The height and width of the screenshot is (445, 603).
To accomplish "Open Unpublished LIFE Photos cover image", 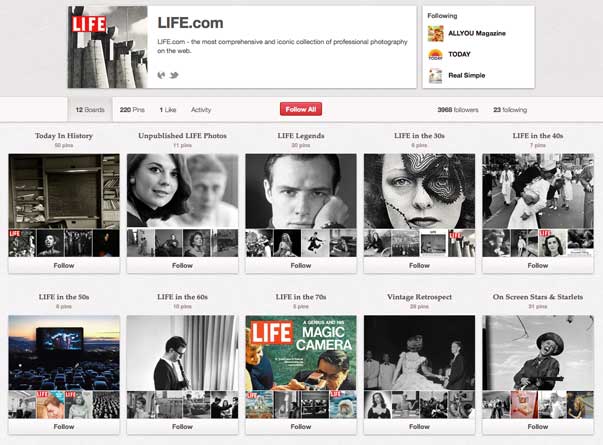I will pos(182,190).
